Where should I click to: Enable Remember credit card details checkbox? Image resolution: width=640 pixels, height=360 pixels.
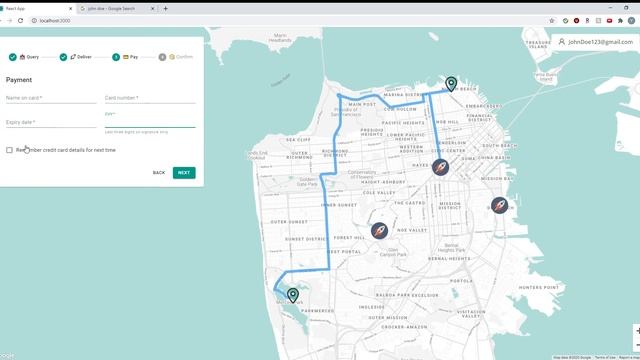9,150
